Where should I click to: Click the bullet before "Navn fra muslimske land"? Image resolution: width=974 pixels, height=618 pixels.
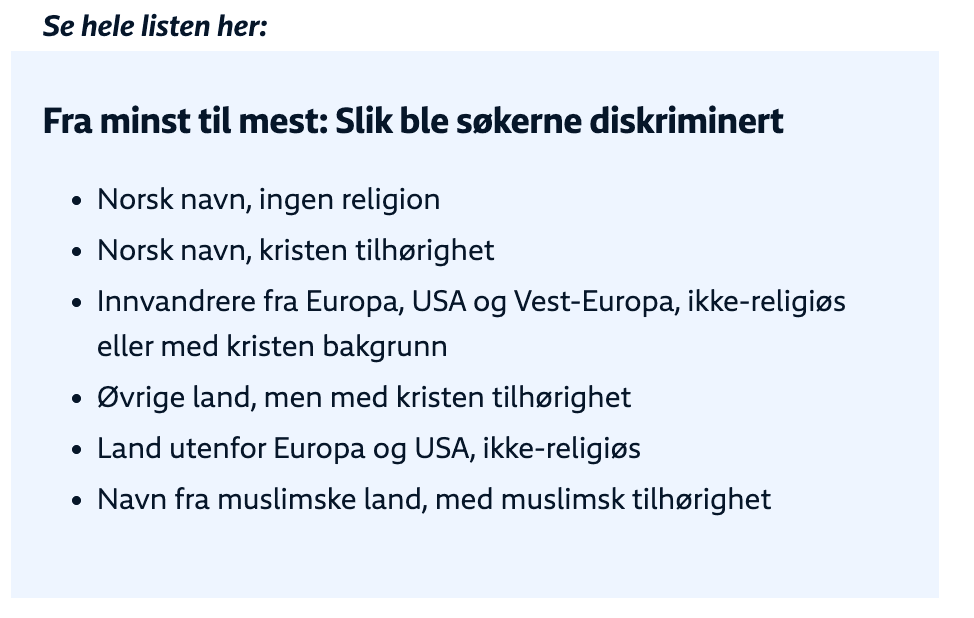(x=77, y=500)
